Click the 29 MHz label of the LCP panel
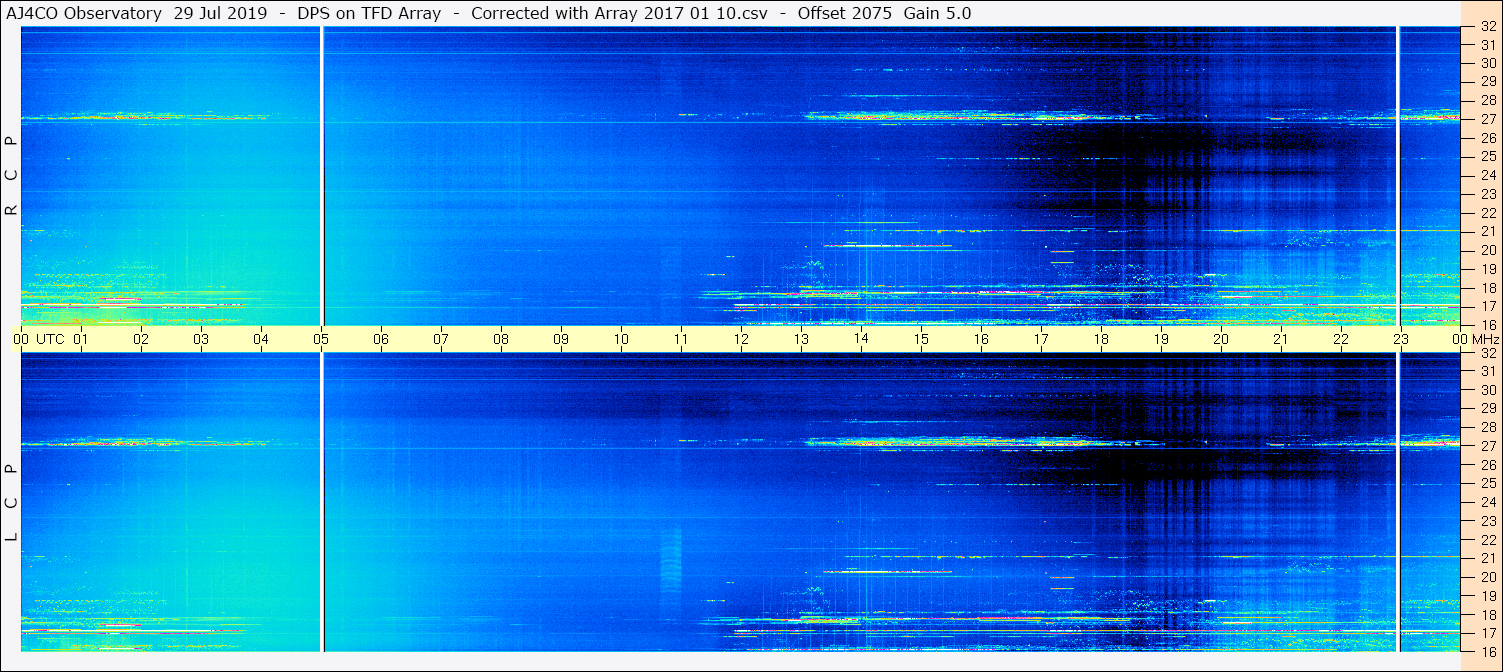This screenshot has height=672, width=1503. click(1487, 408)
